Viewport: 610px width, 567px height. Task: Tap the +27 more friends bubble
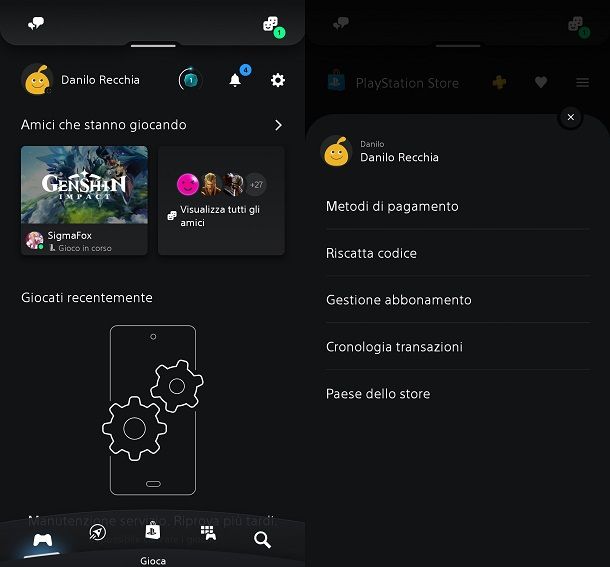256,184
